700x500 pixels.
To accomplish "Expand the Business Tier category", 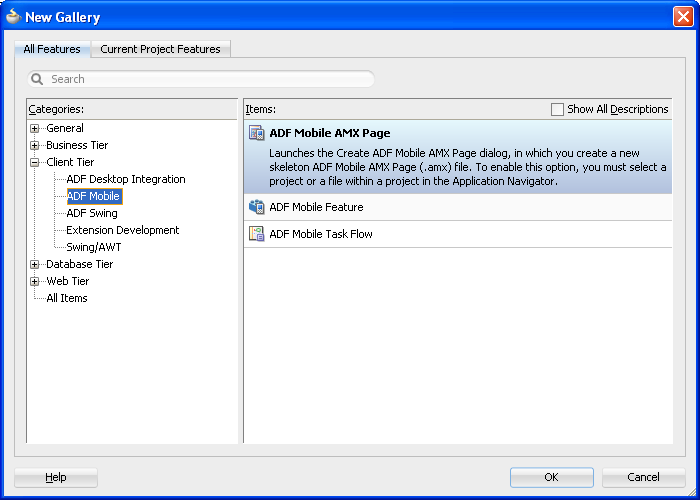I will point(34,146).
